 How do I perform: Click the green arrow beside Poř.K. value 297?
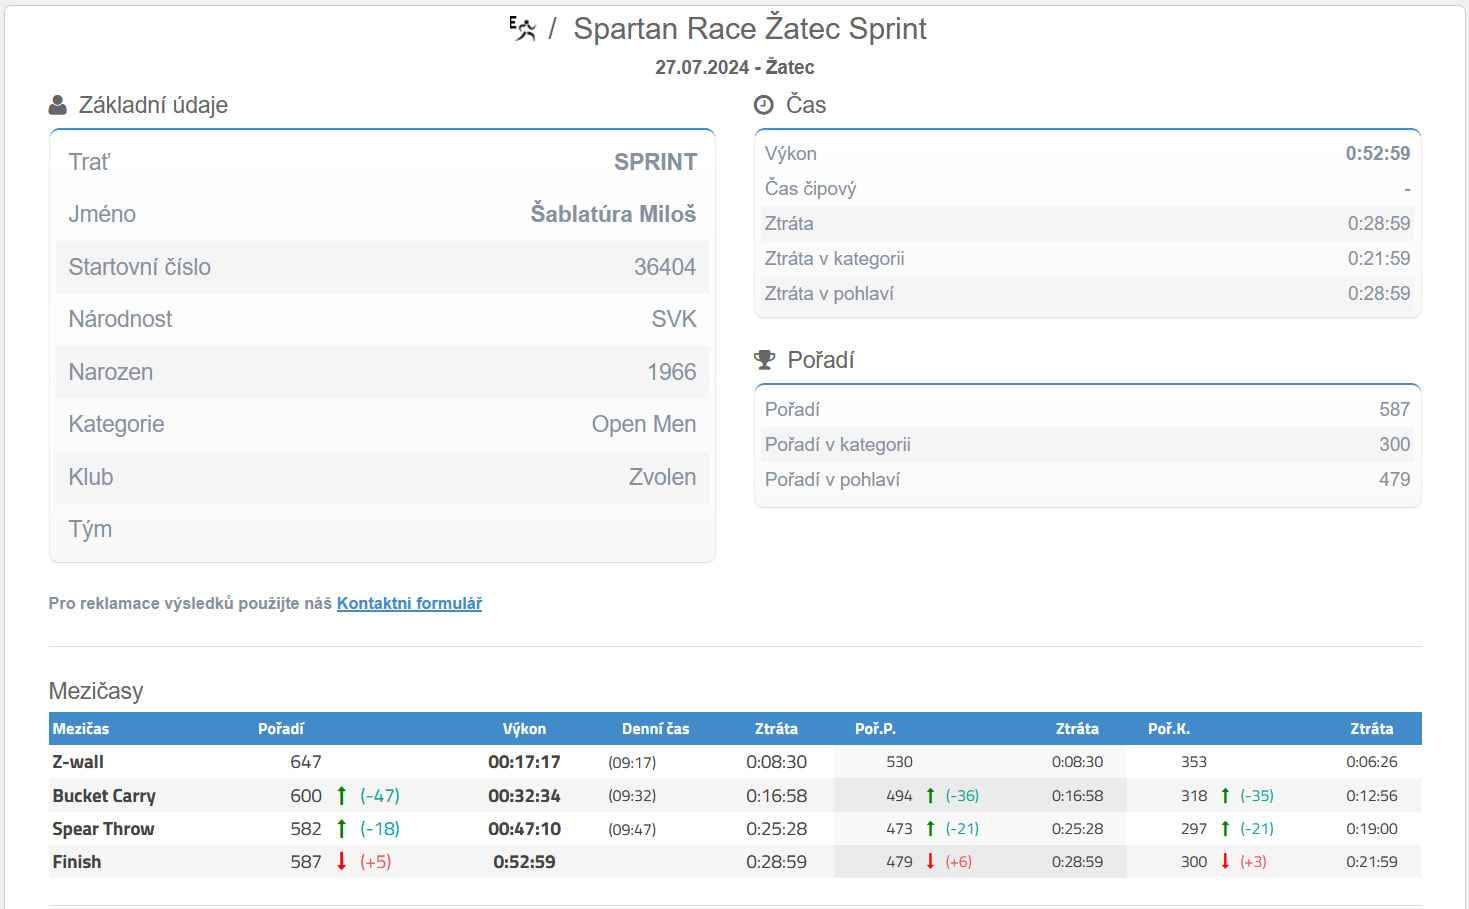(x=1225, y=829)
